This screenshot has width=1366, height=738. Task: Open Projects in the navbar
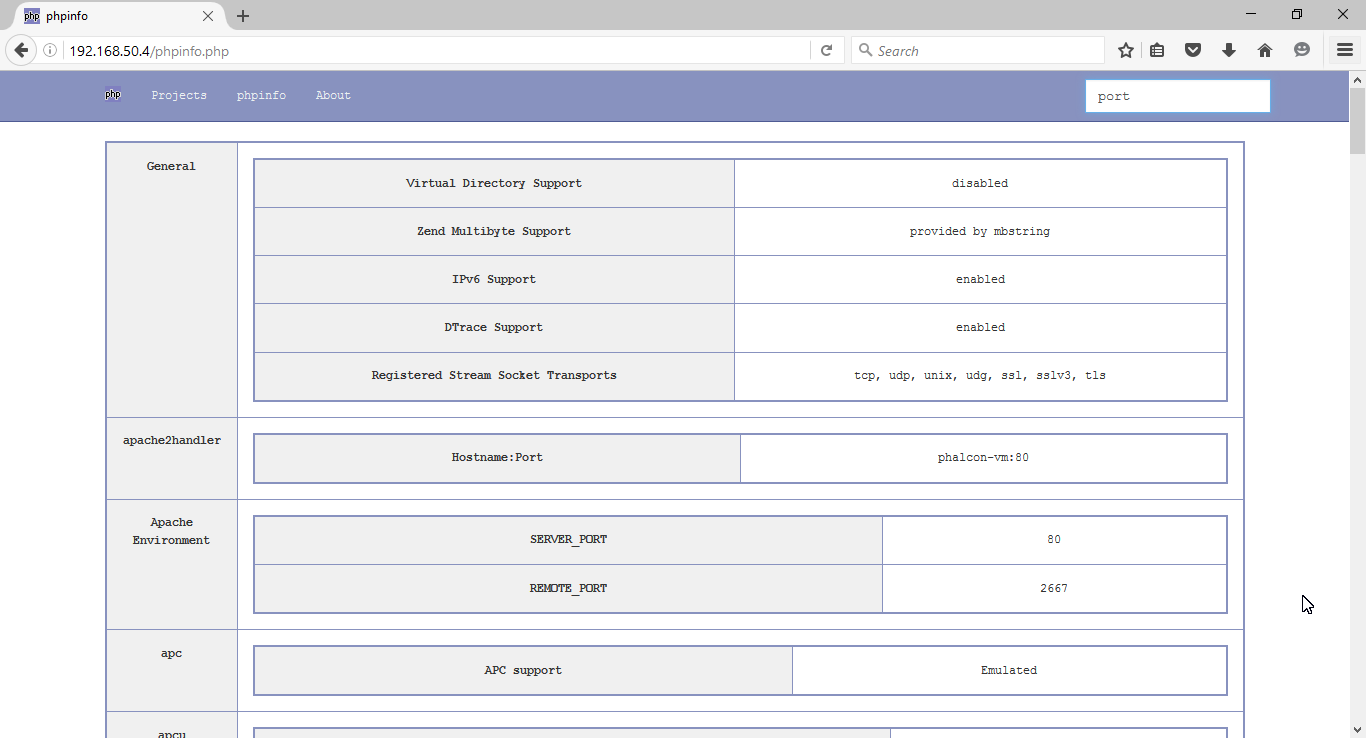(179, 95)
